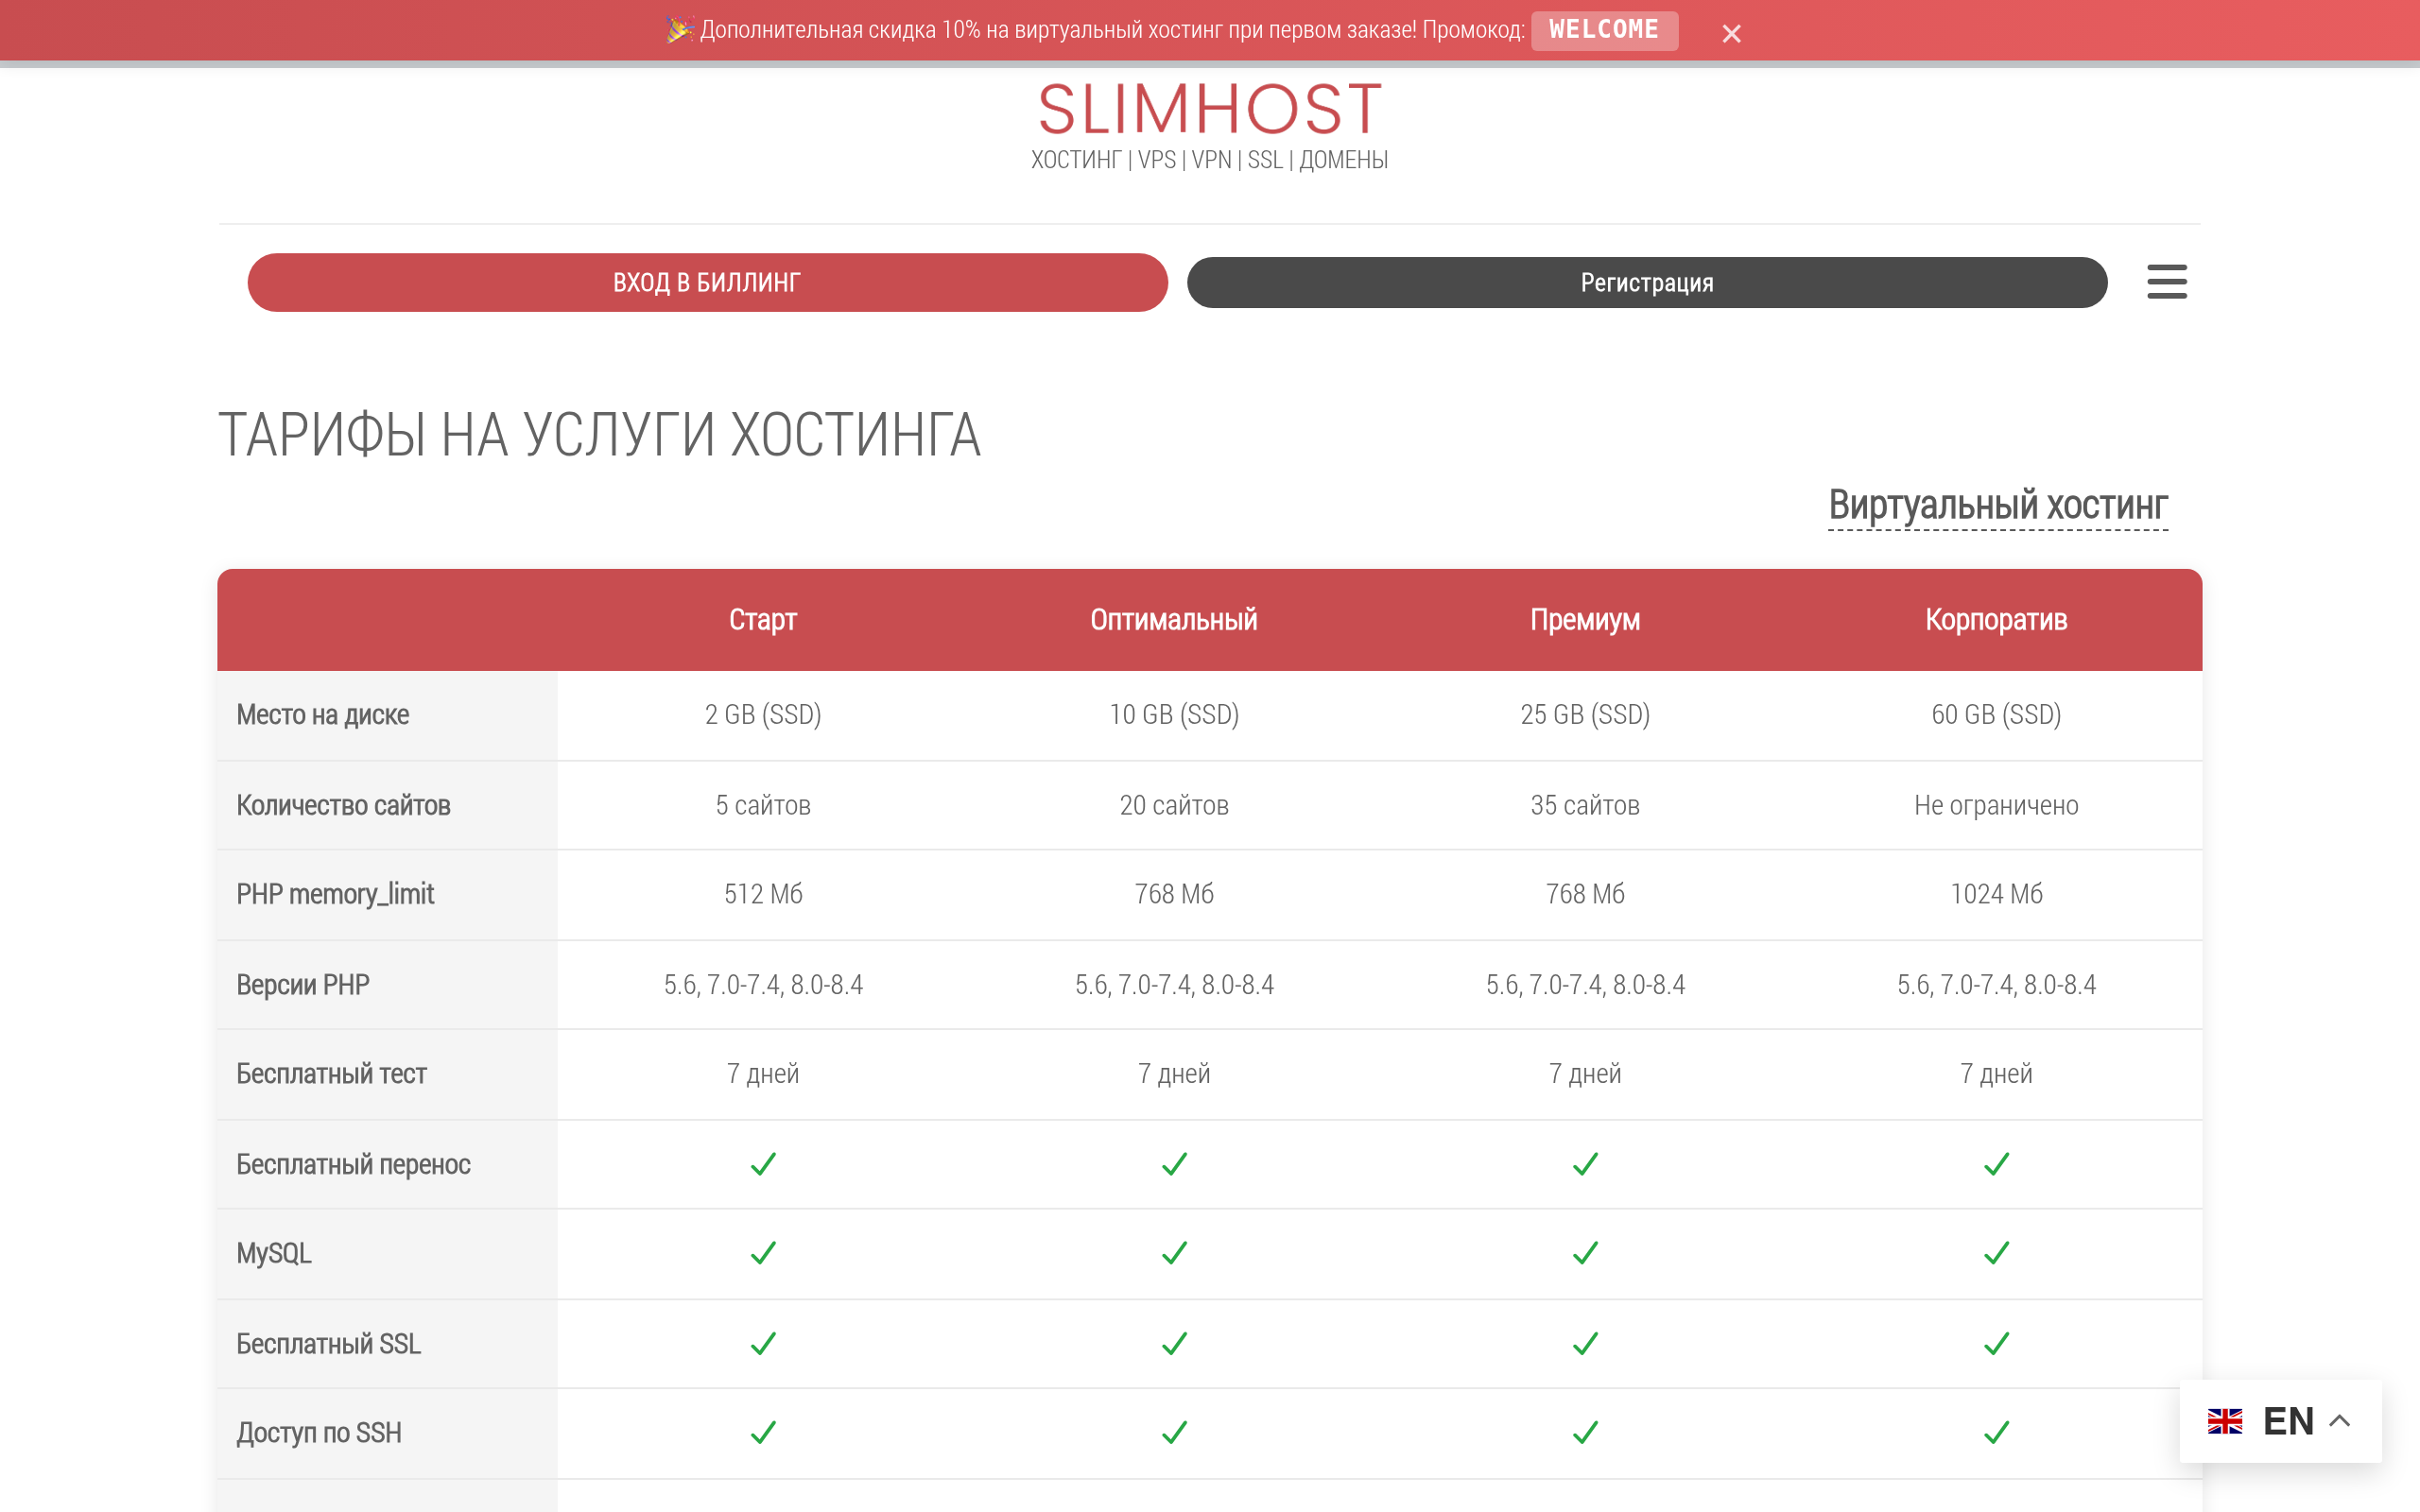Select the Старт plan header
This screenshot has width=2420, height=1512.
click(763, 620)
